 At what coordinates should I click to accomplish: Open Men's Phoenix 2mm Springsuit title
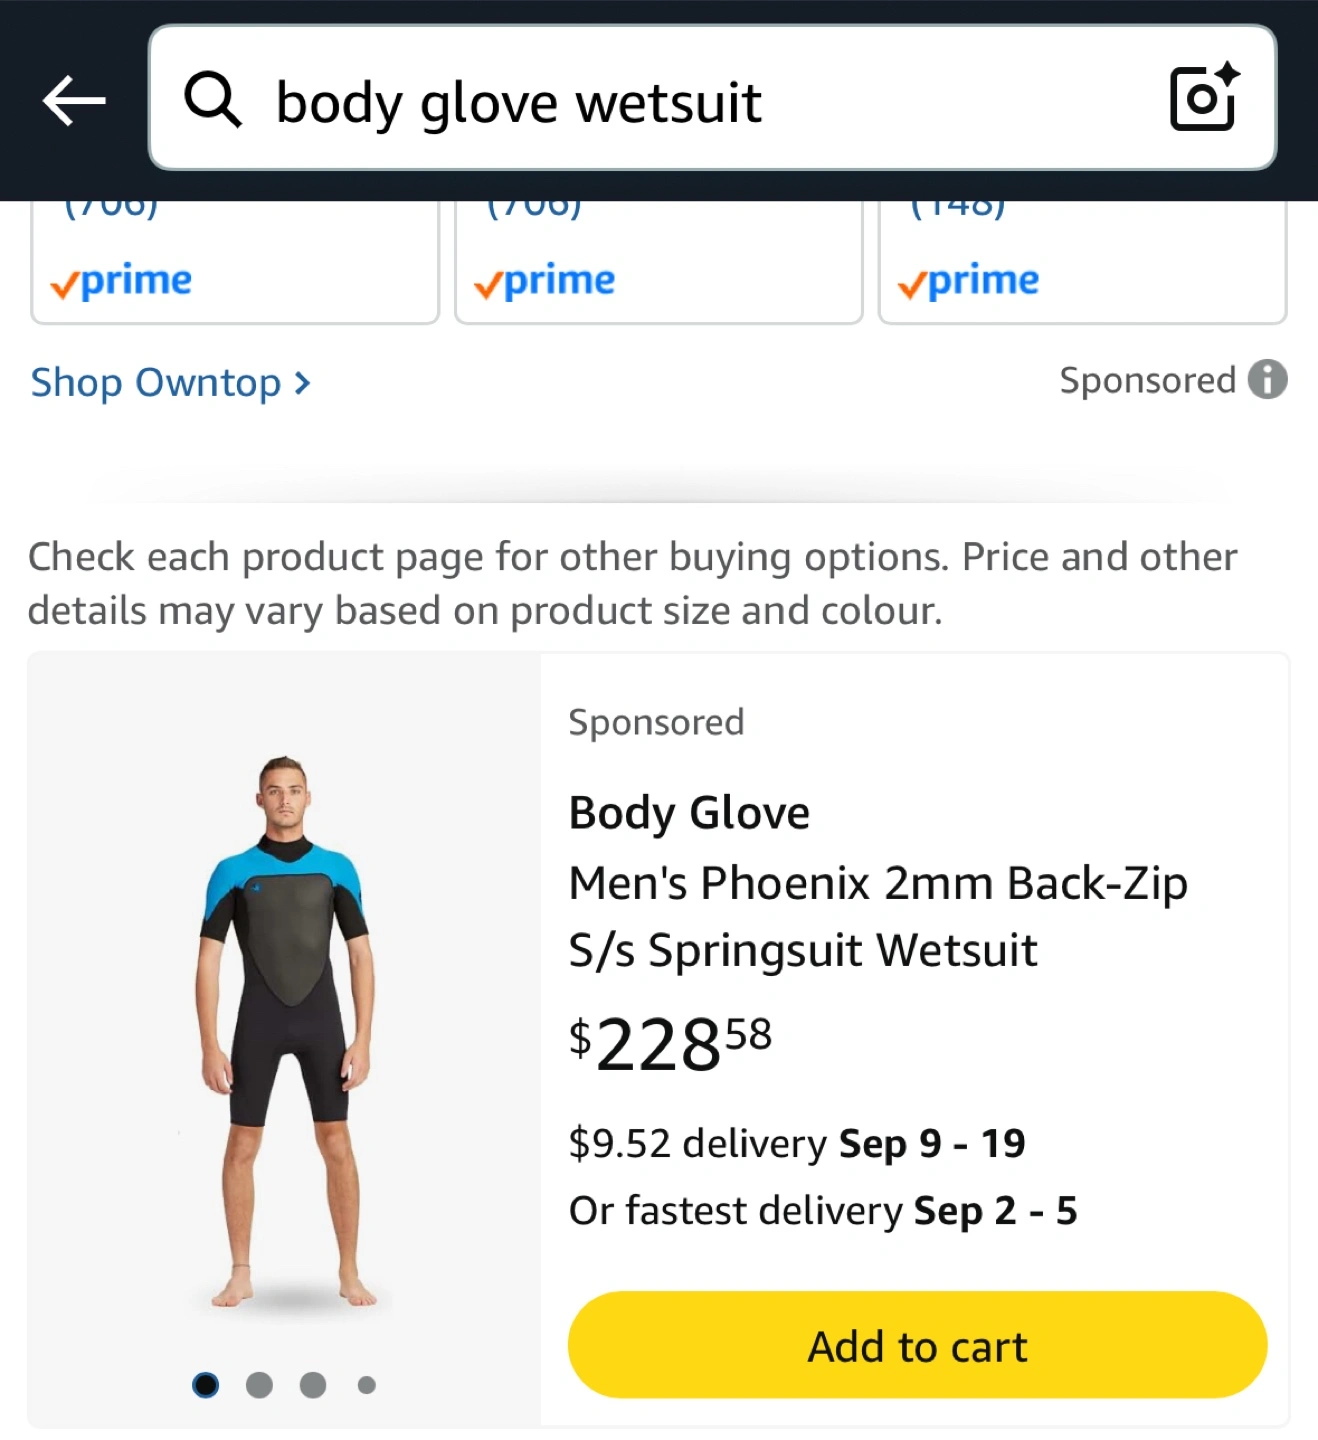point(877,916)
